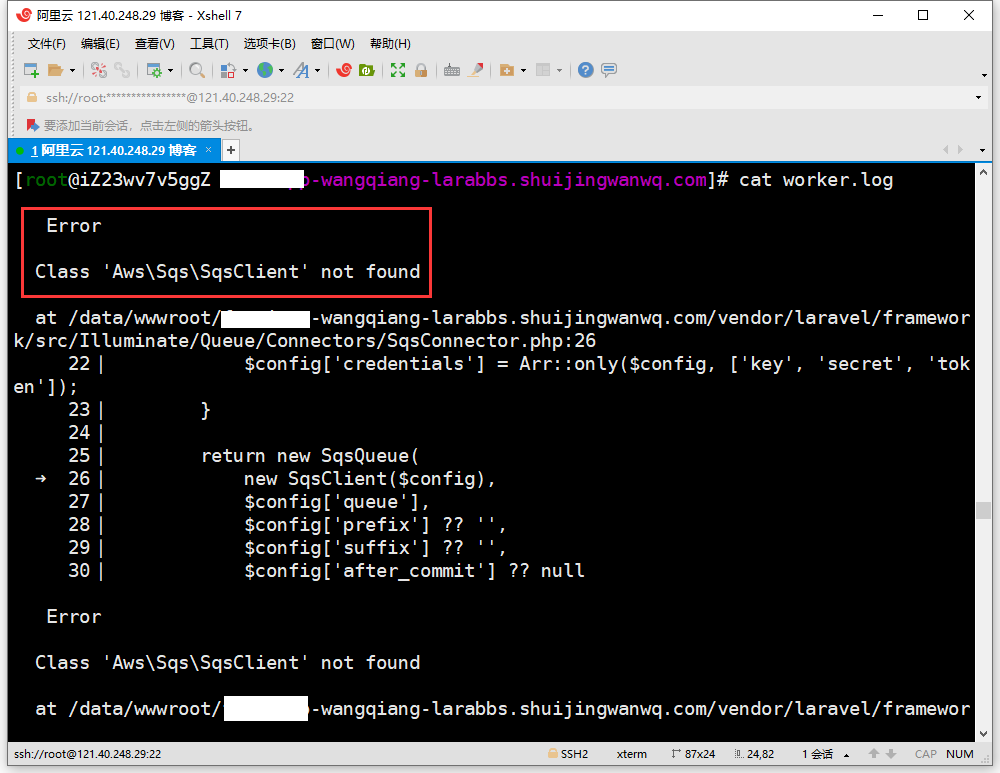The image size is (1000, 773).
Task: Open the address bar history dropdown
Action: coord(979,98)
